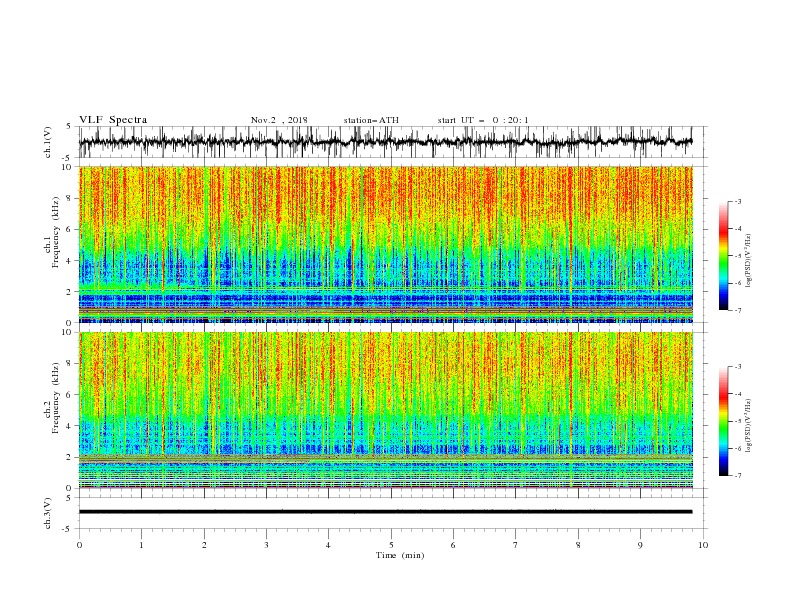
Task: Click the "5" volt tick of ch.1 waveform
Action: click(x=69, y=126)
